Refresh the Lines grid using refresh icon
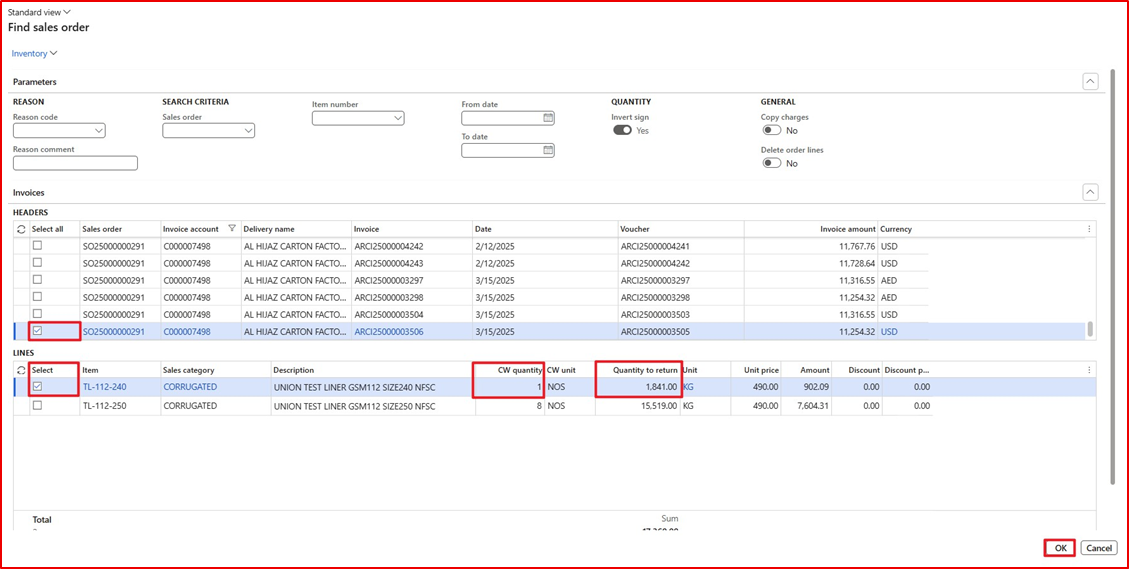Image resolution: width=1129 pixels, height=569 pixels. pyautogui.click(x=22, y=370)
